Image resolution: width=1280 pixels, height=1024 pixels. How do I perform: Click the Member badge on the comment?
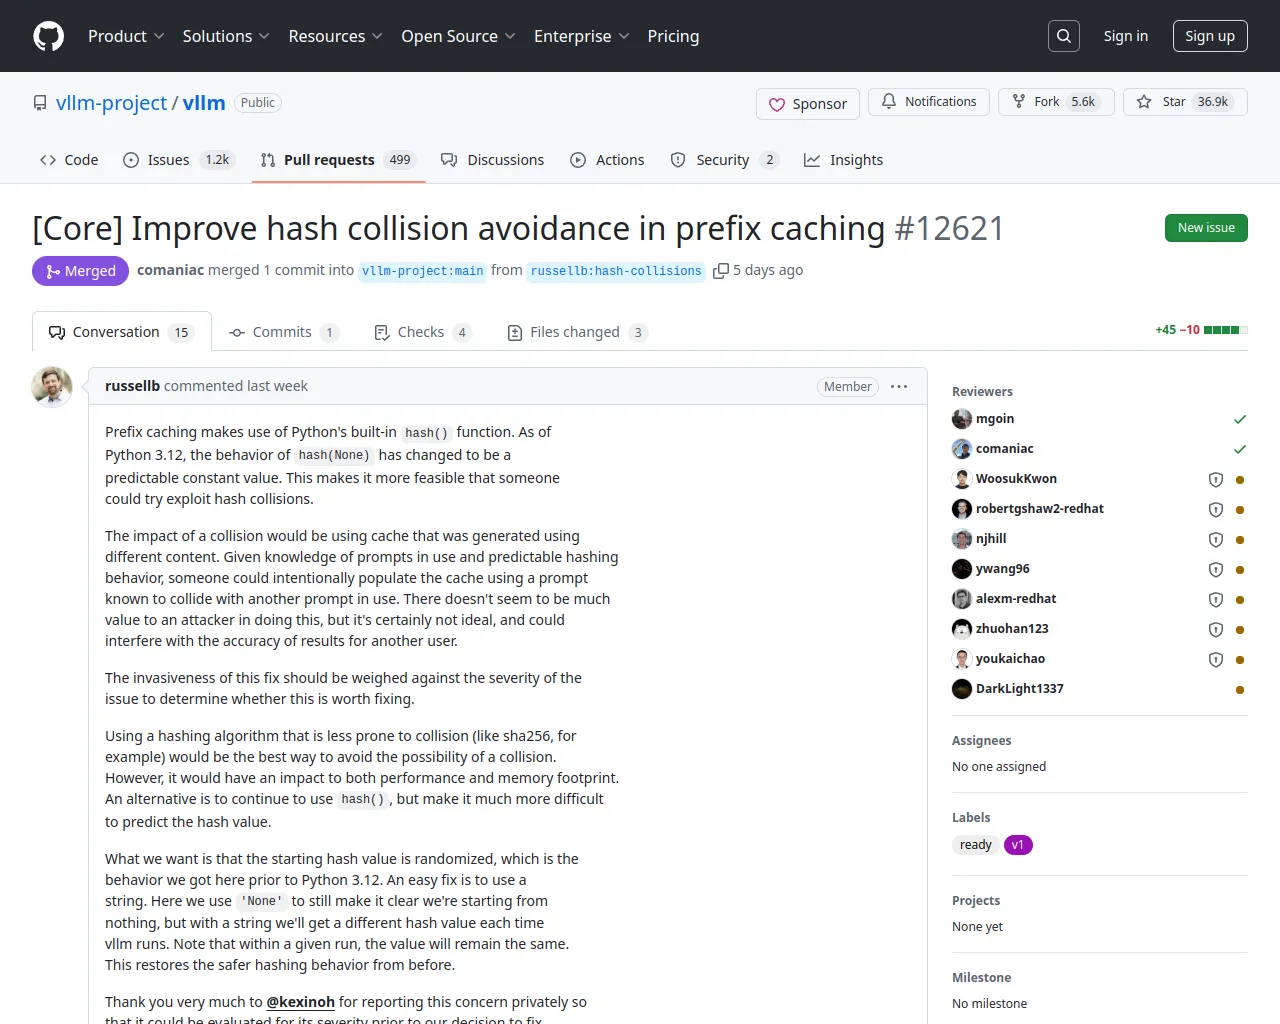pos(848,387)
